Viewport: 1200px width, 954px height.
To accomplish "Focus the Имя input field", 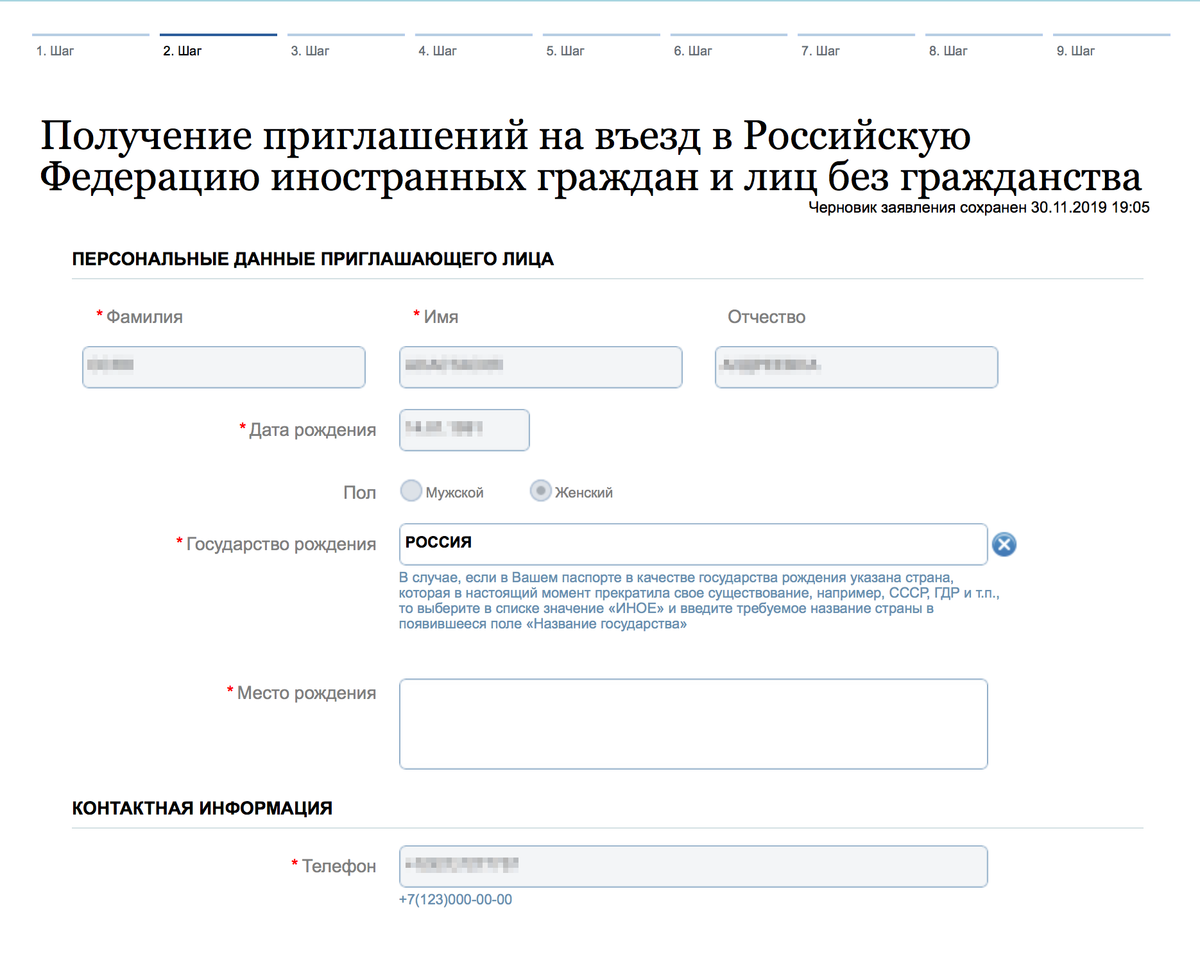I will pos(541,367).
